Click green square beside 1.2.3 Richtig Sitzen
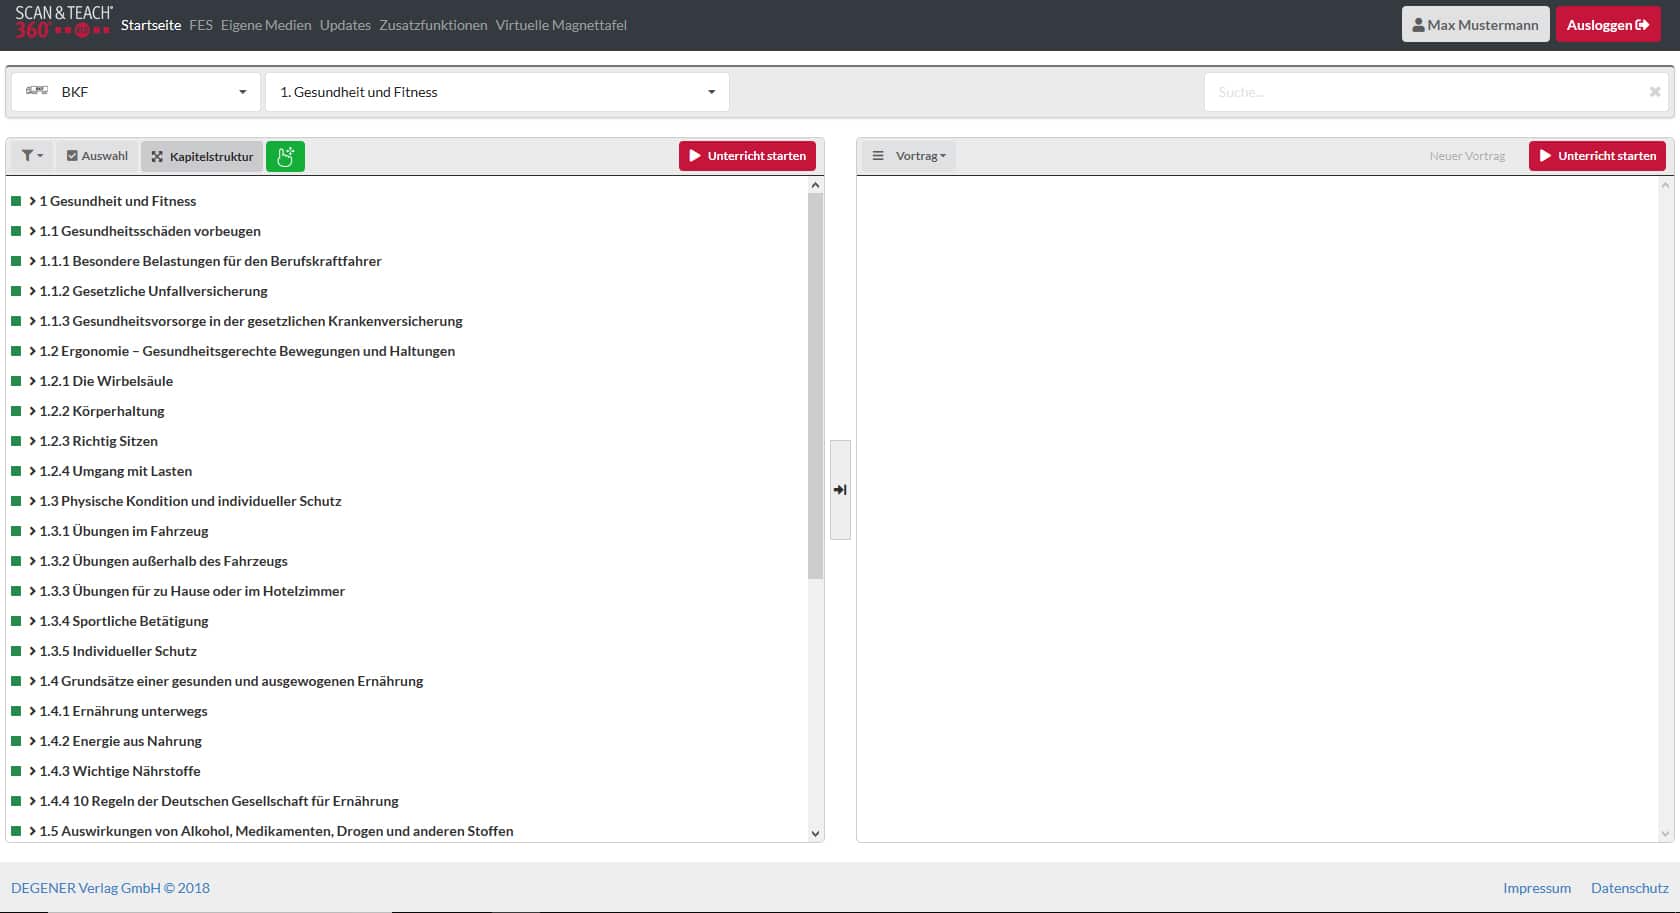This screenshot has width=1680, height=913. [x=16, y=441]
